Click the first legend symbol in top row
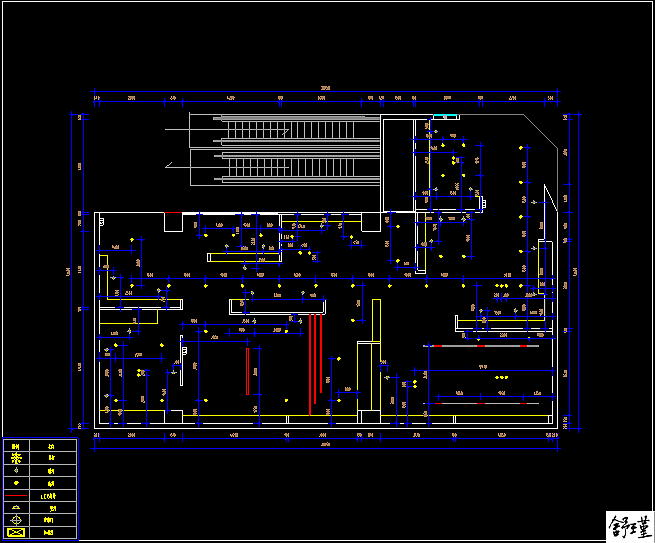655x543 pixels. pyautogui.click(x=16, y=447)
